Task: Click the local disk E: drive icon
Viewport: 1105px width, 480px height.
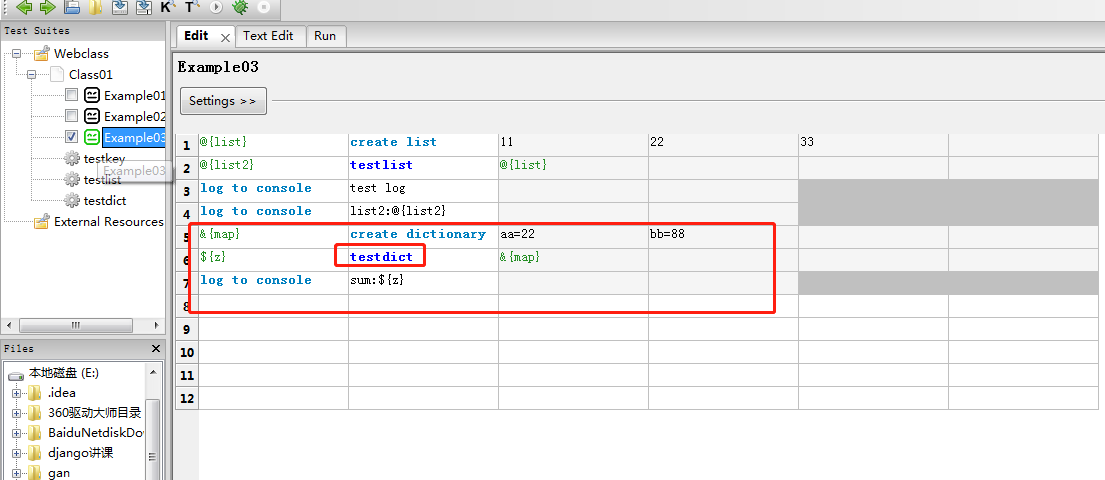Action: click(x=16, y=374)
